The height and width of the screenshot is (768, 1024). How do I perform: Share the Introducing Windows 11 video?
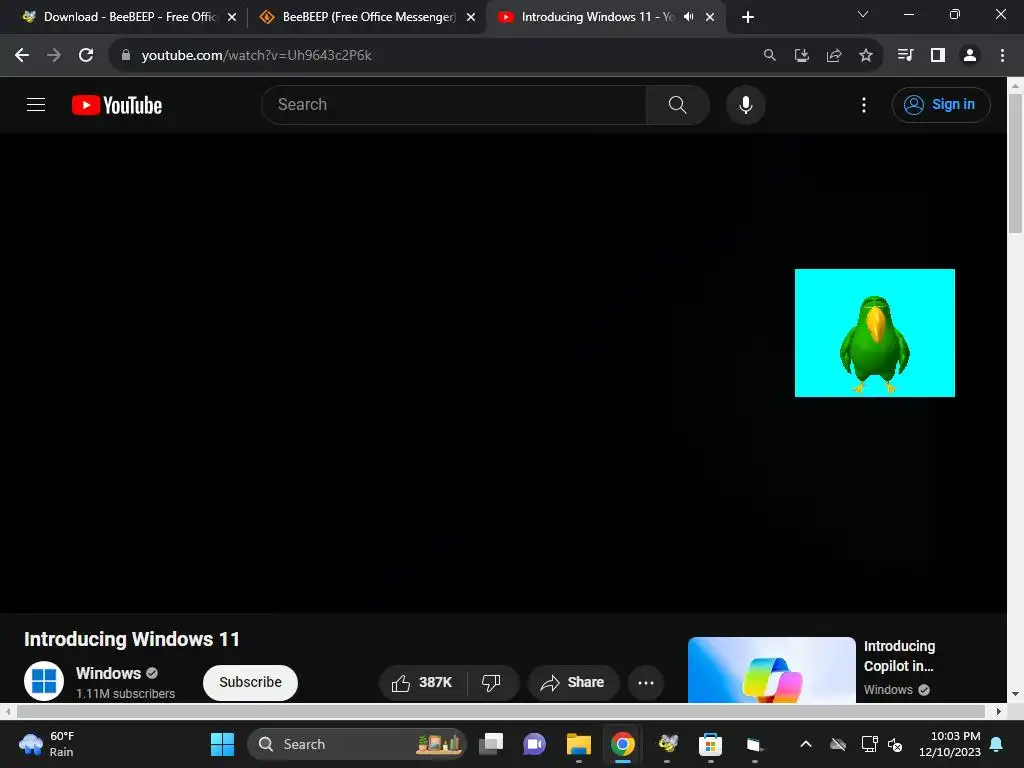click(573, 682)
